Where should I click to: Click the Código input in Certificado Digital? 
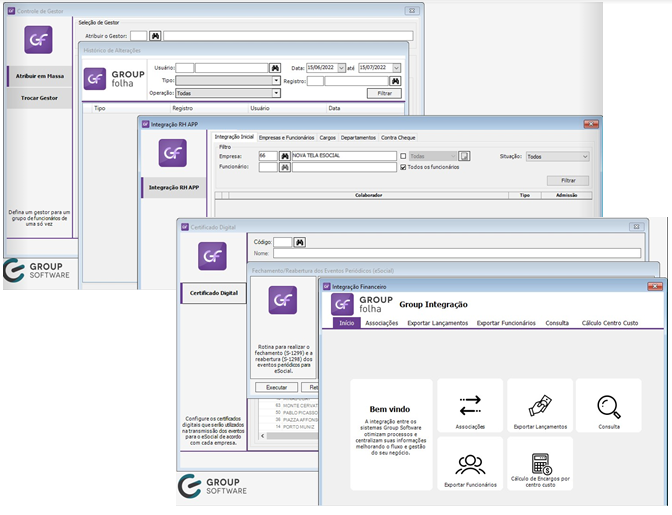point(283,243)
